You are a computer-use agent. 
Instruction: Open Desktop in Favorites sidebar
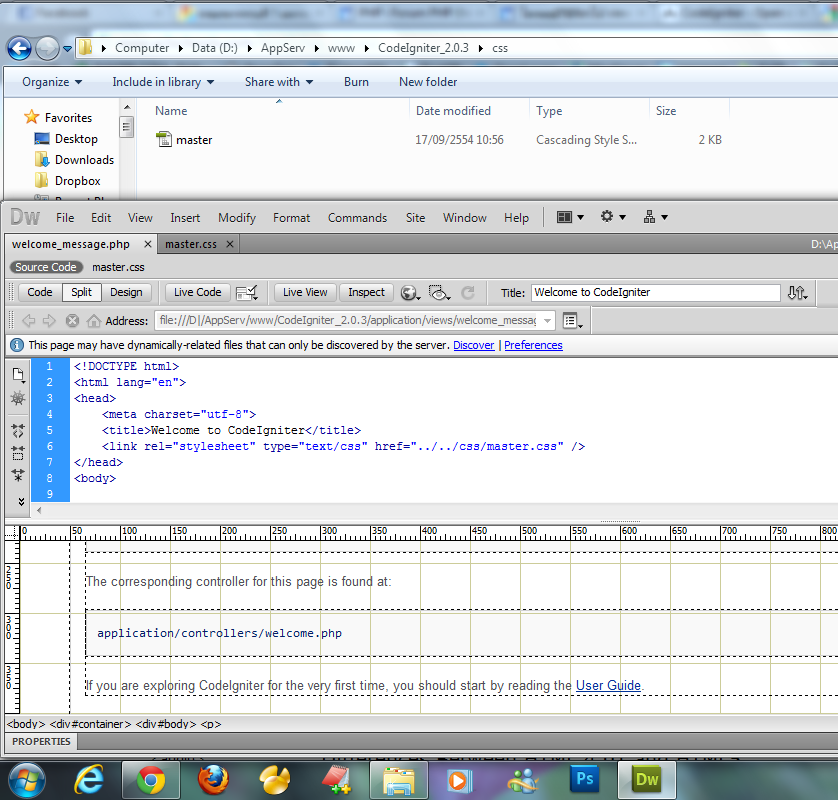[66, 139]
